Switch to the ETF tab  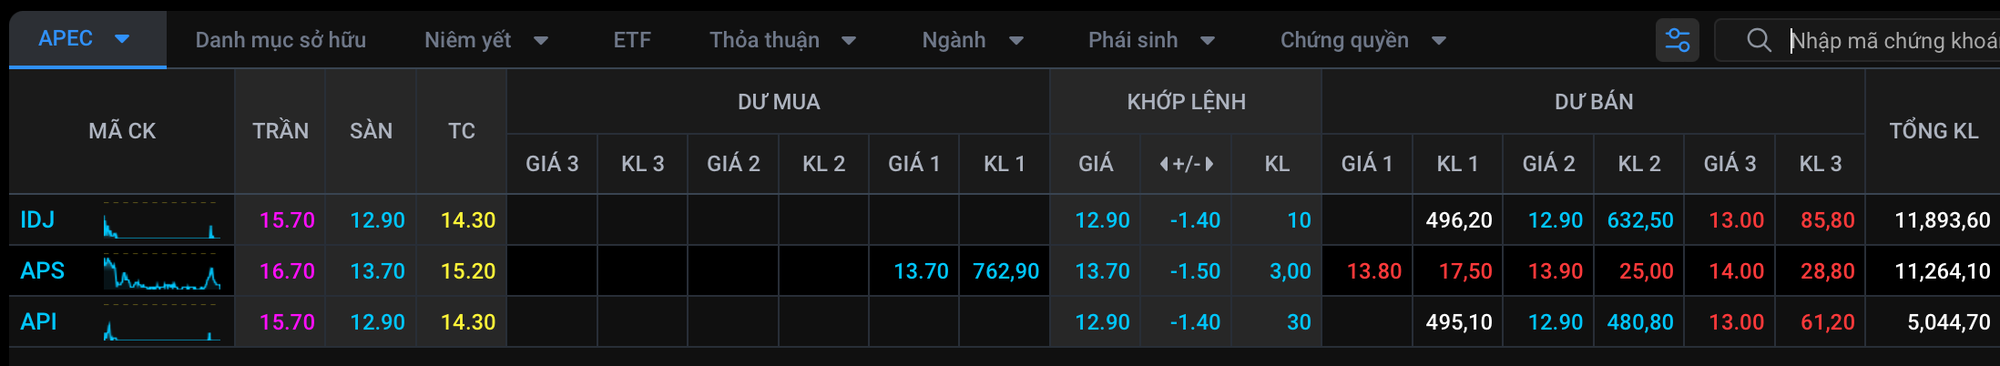632,41
